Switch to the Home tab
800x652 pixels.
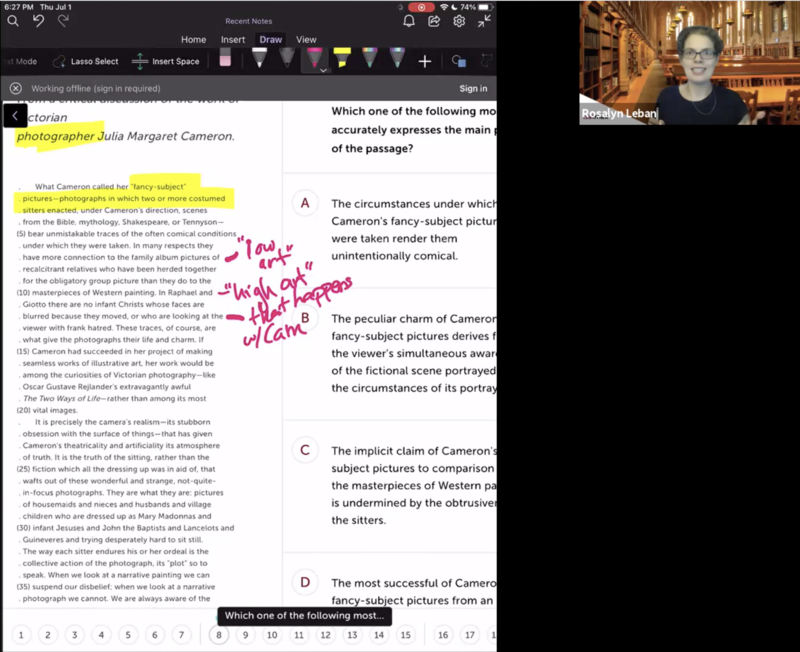coord(193,40)
